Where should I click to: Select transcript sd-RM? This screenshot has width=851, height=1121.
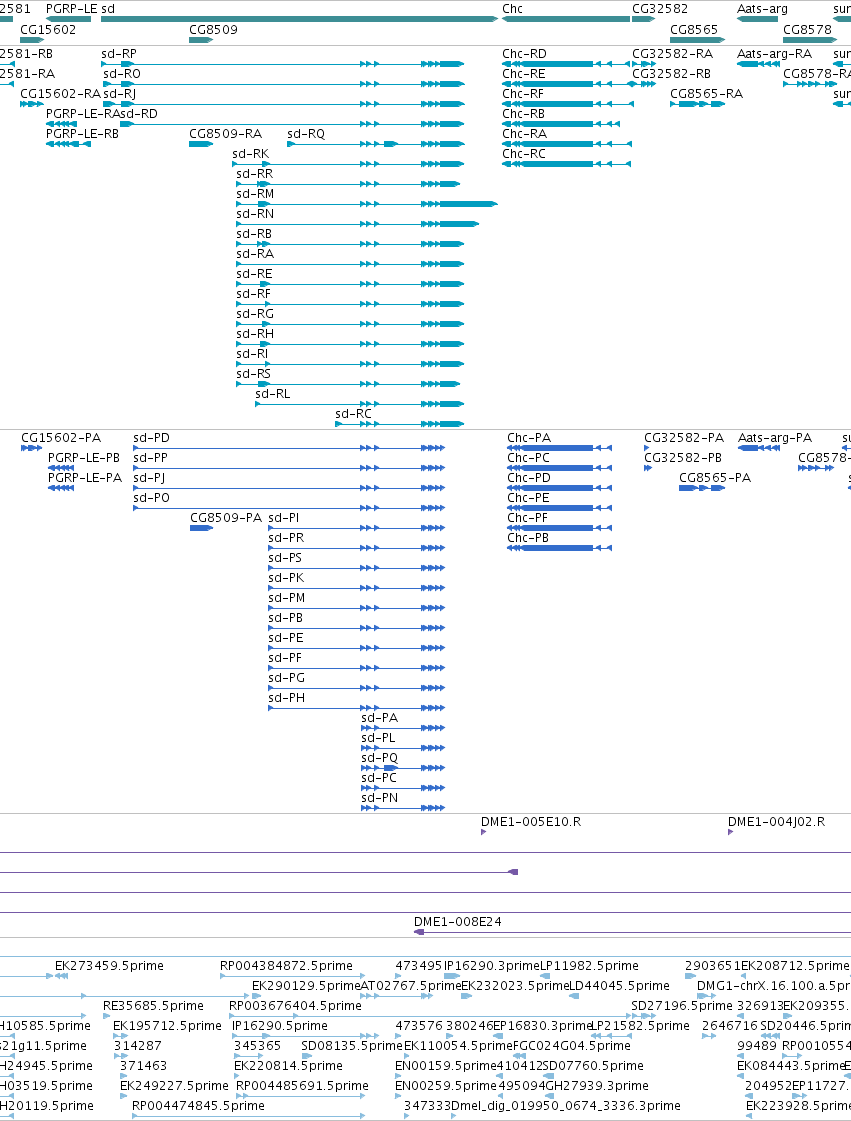coord(367,204)
